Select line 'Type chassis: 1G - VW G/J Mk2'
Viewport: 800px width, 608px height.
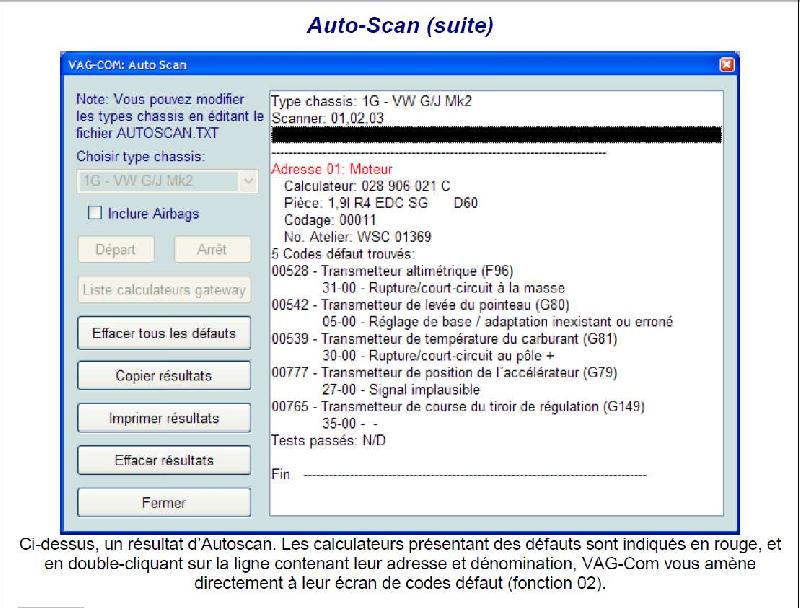(371, 101)
